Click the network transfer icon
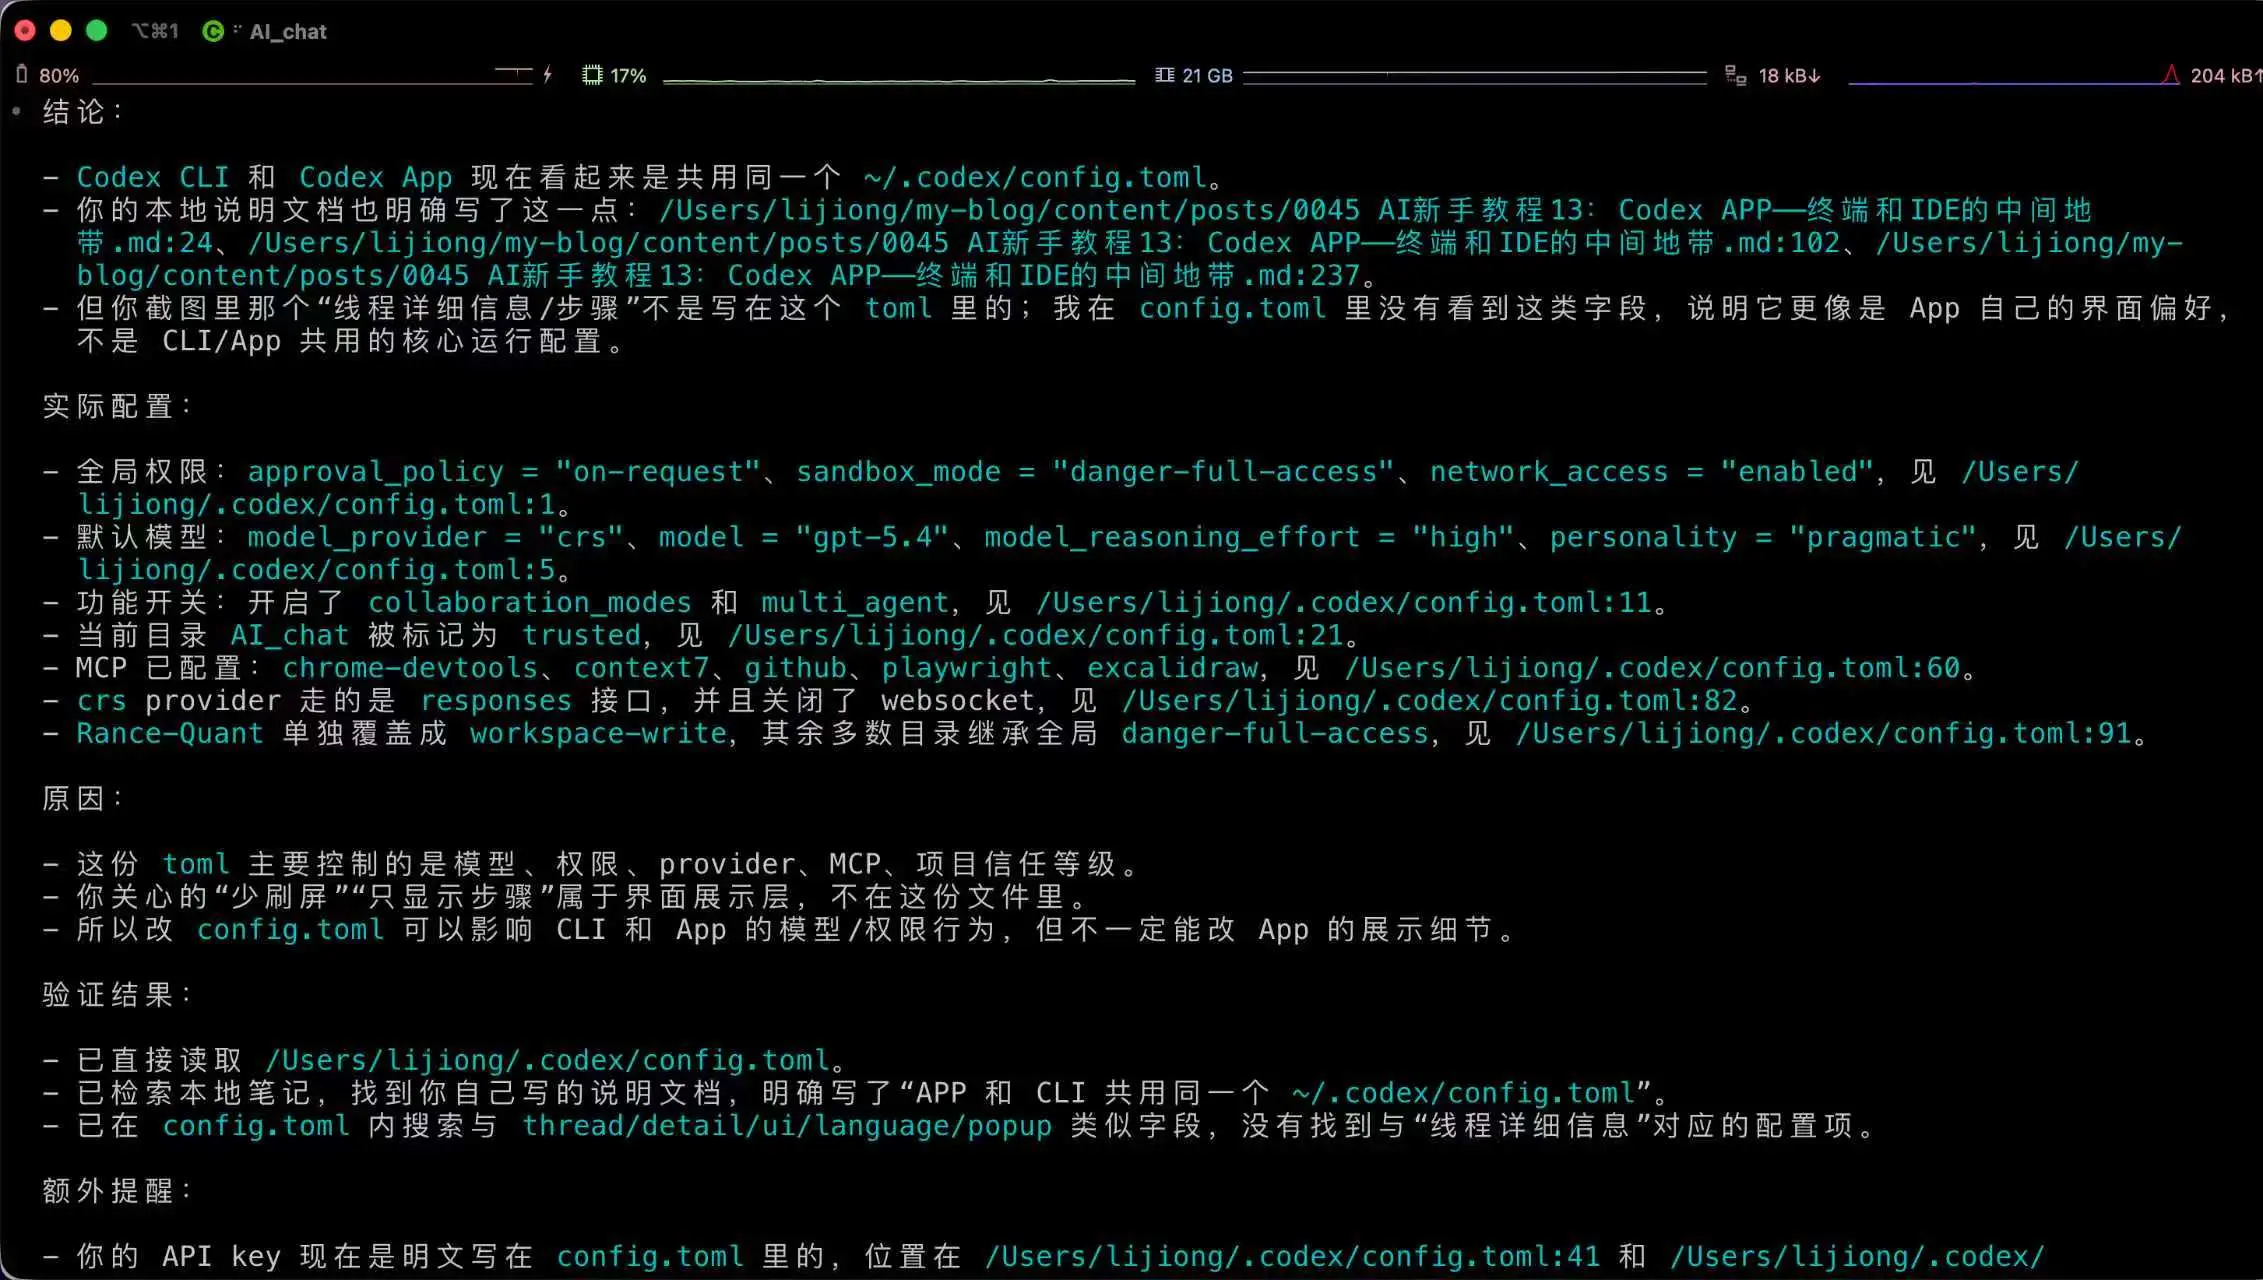 1735,75
